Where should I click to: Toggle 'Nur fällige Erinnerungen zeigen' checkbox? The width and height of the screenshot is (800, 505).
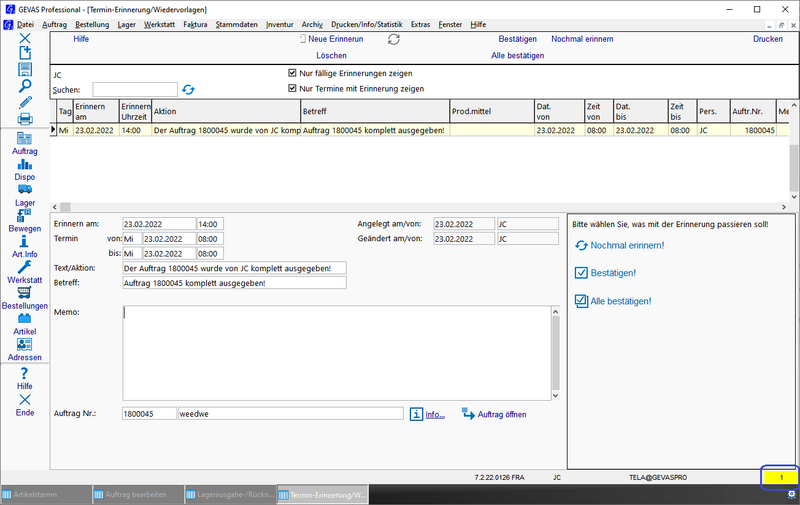click(292, 73)
